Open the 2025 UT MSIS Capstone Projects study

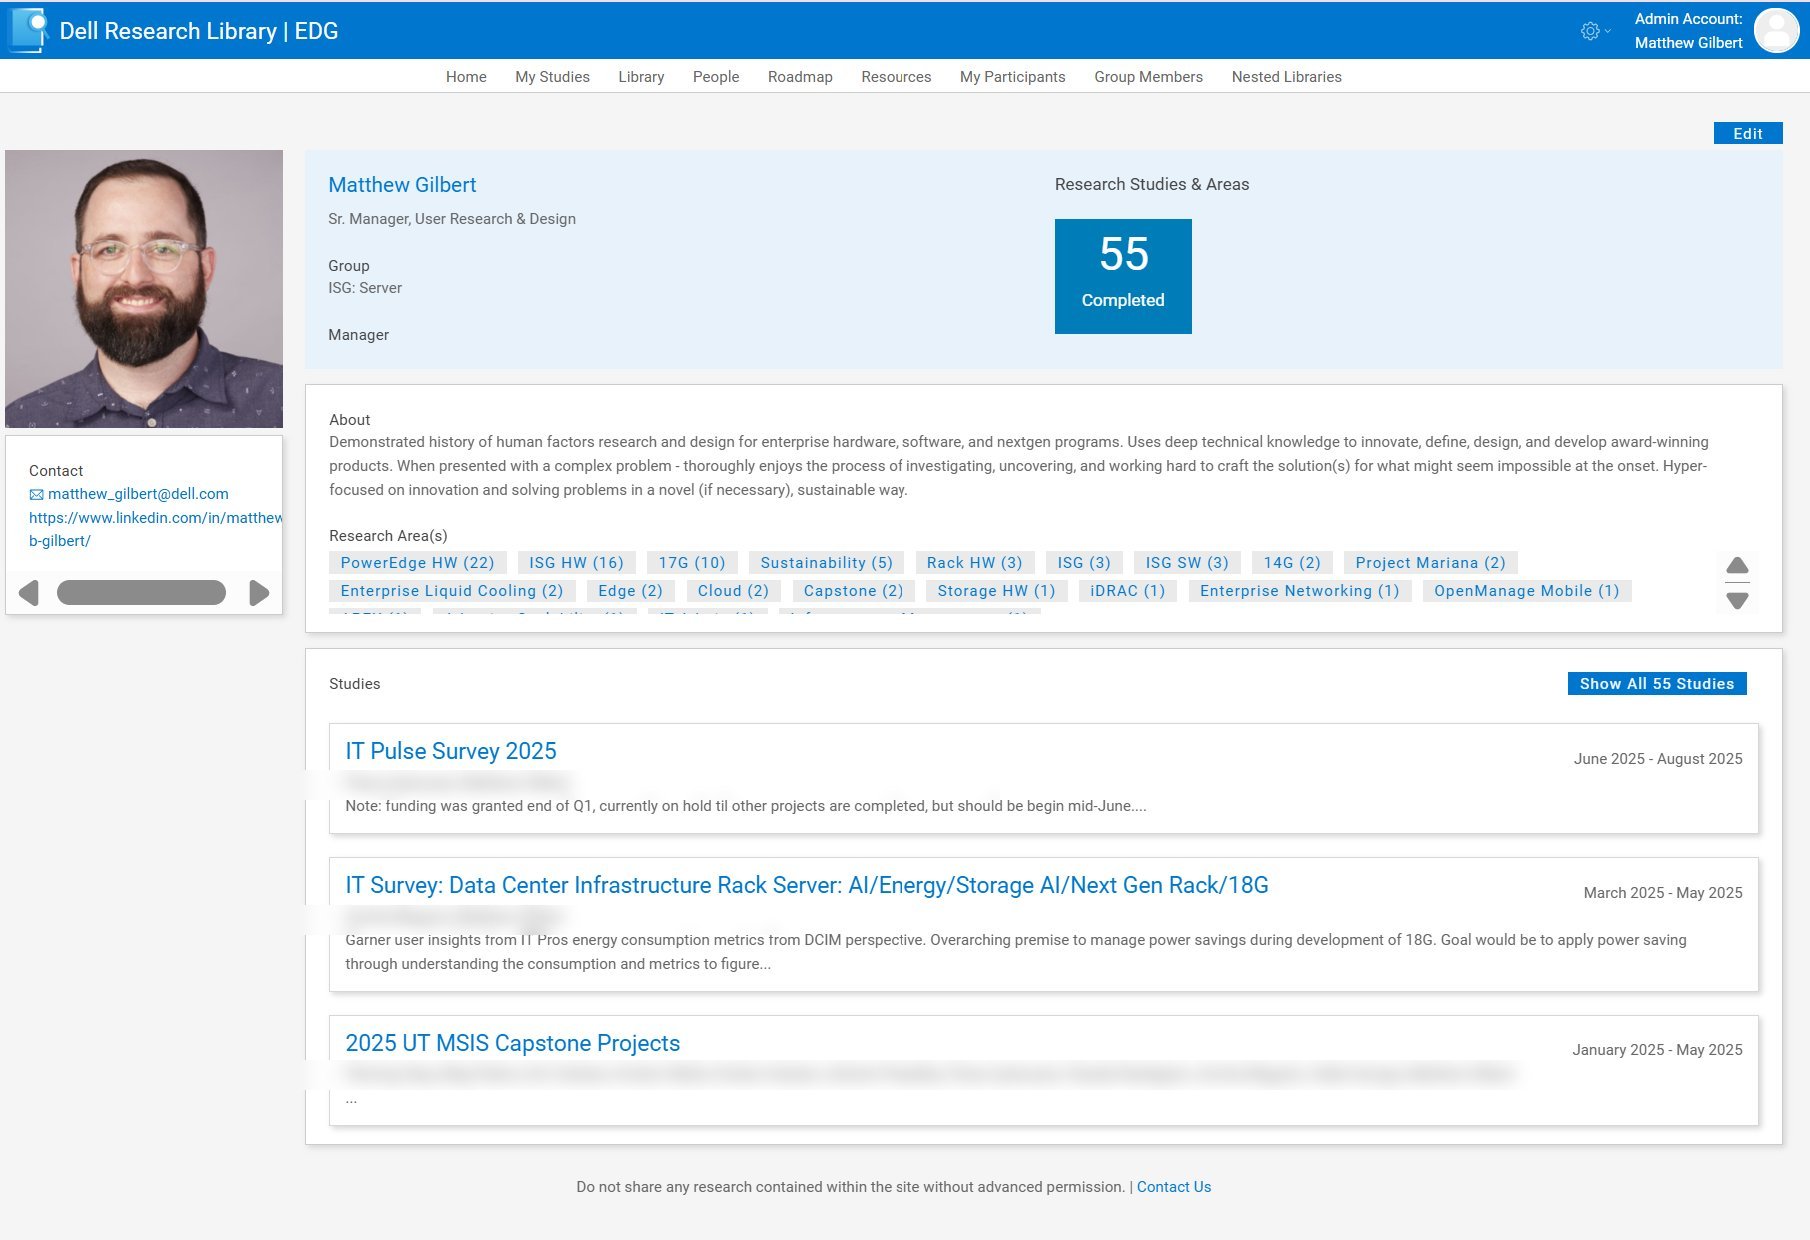click(513, 1043)
